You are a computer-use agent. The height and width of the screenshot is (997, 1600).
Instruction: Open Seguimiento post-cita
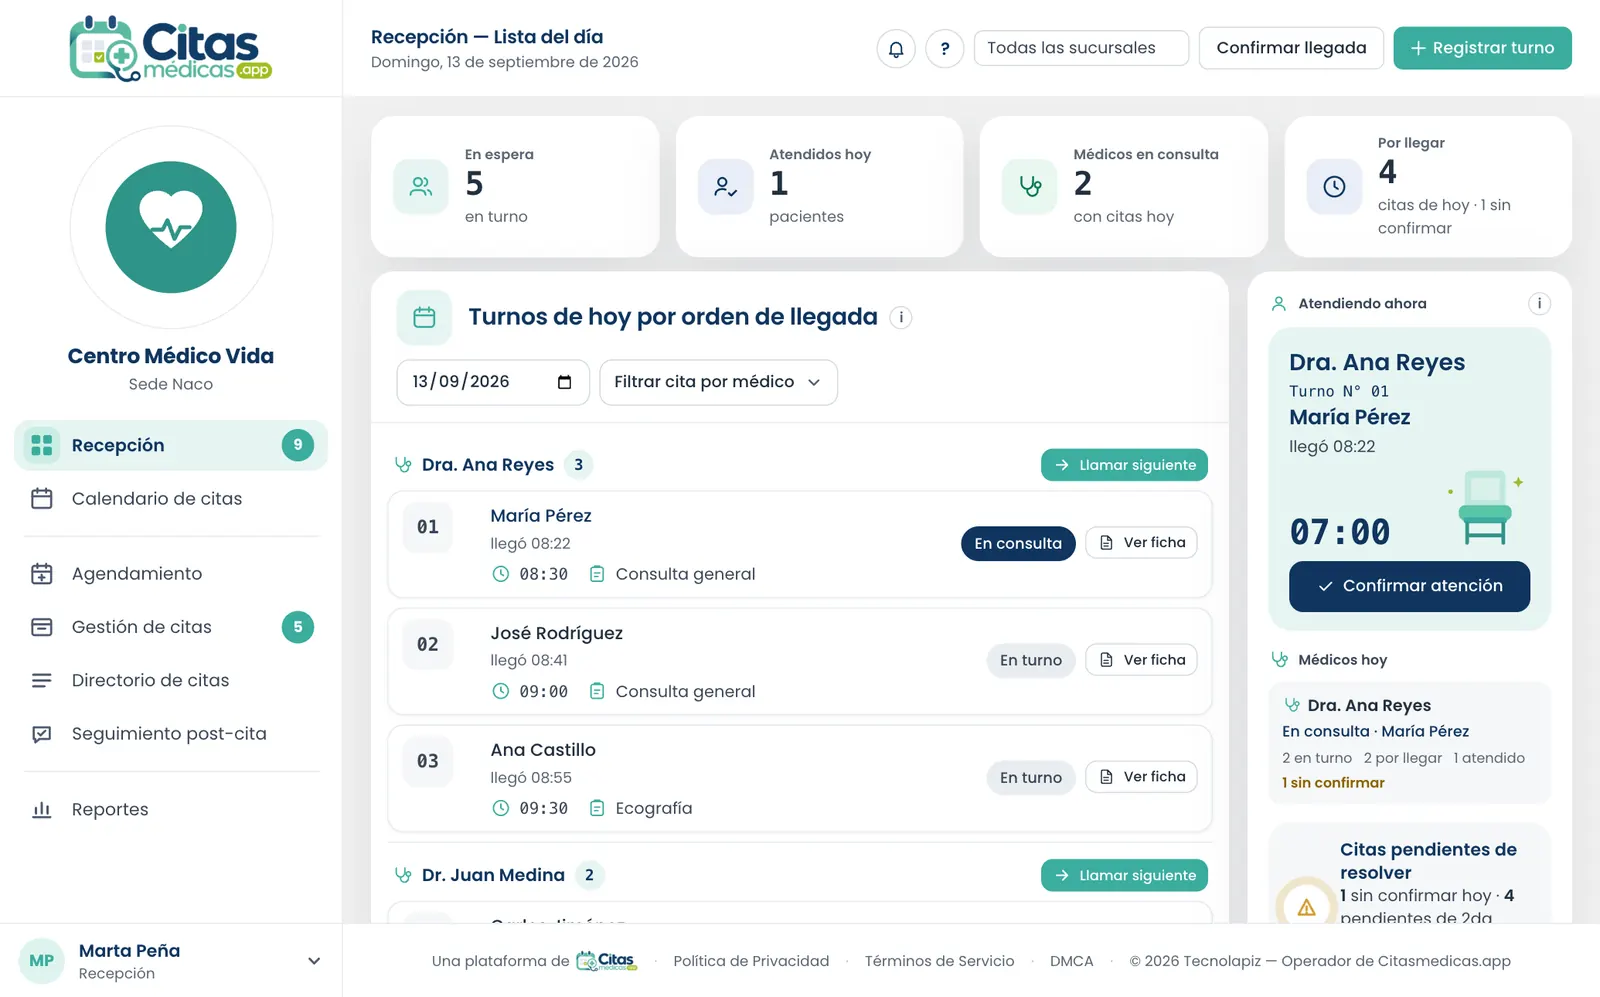pyautogui.click(x=171, y=734)
